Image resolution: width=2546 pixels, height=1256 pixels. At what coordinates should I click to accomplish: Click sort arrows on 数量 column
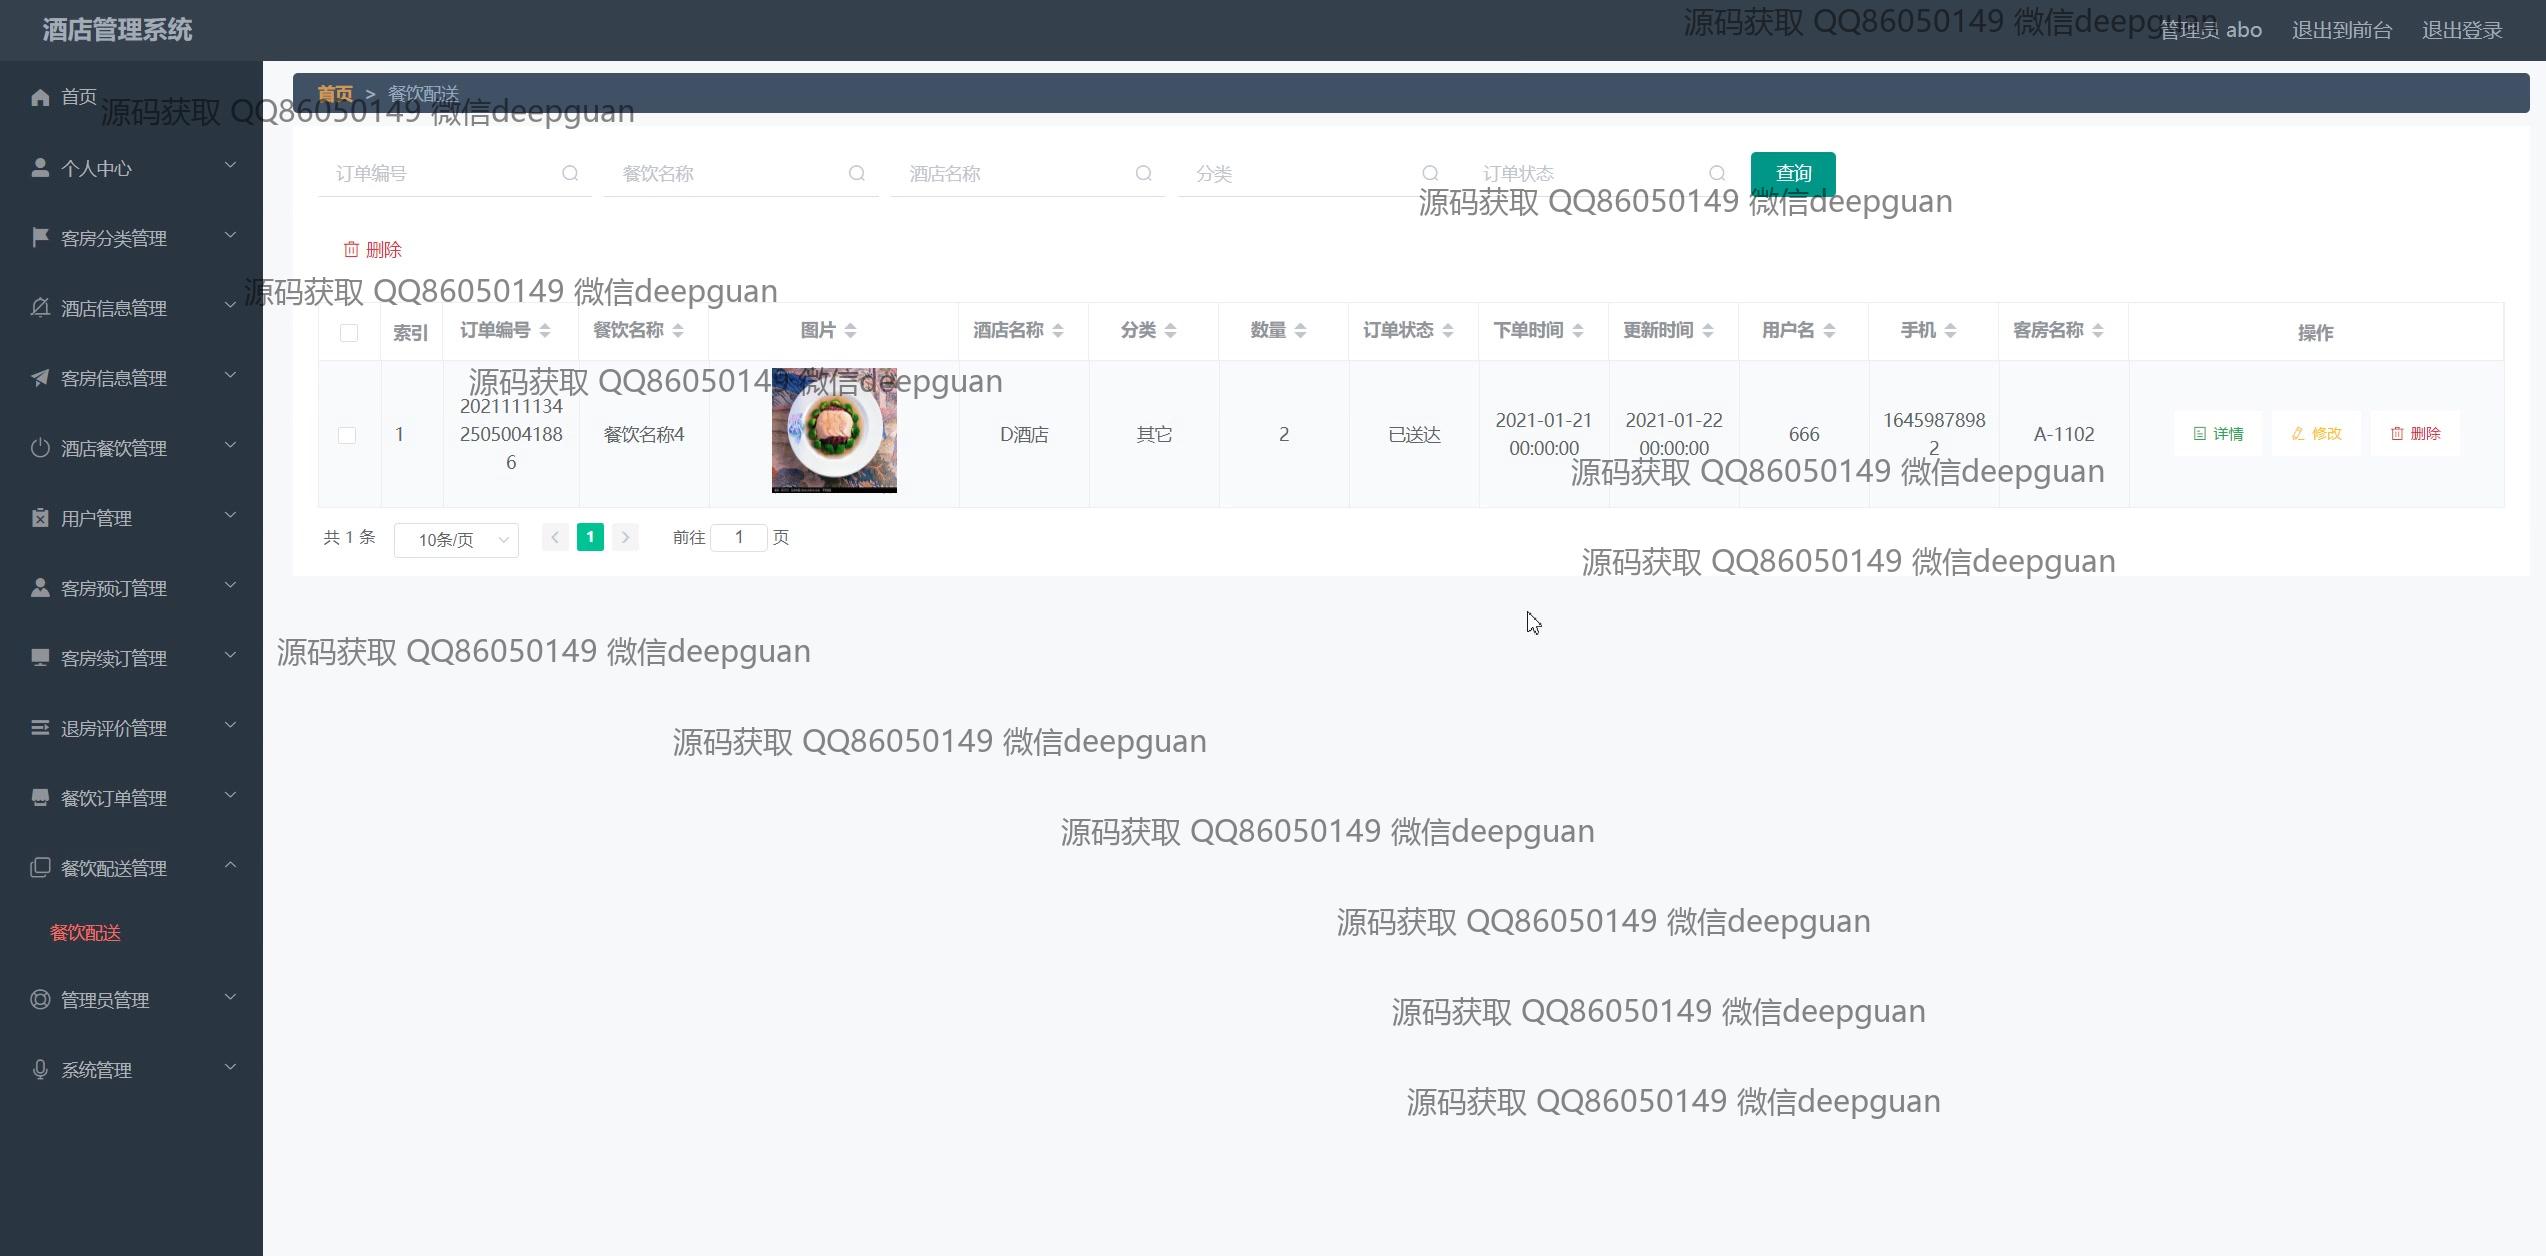pyautogui.click(x=1300, y=331)
